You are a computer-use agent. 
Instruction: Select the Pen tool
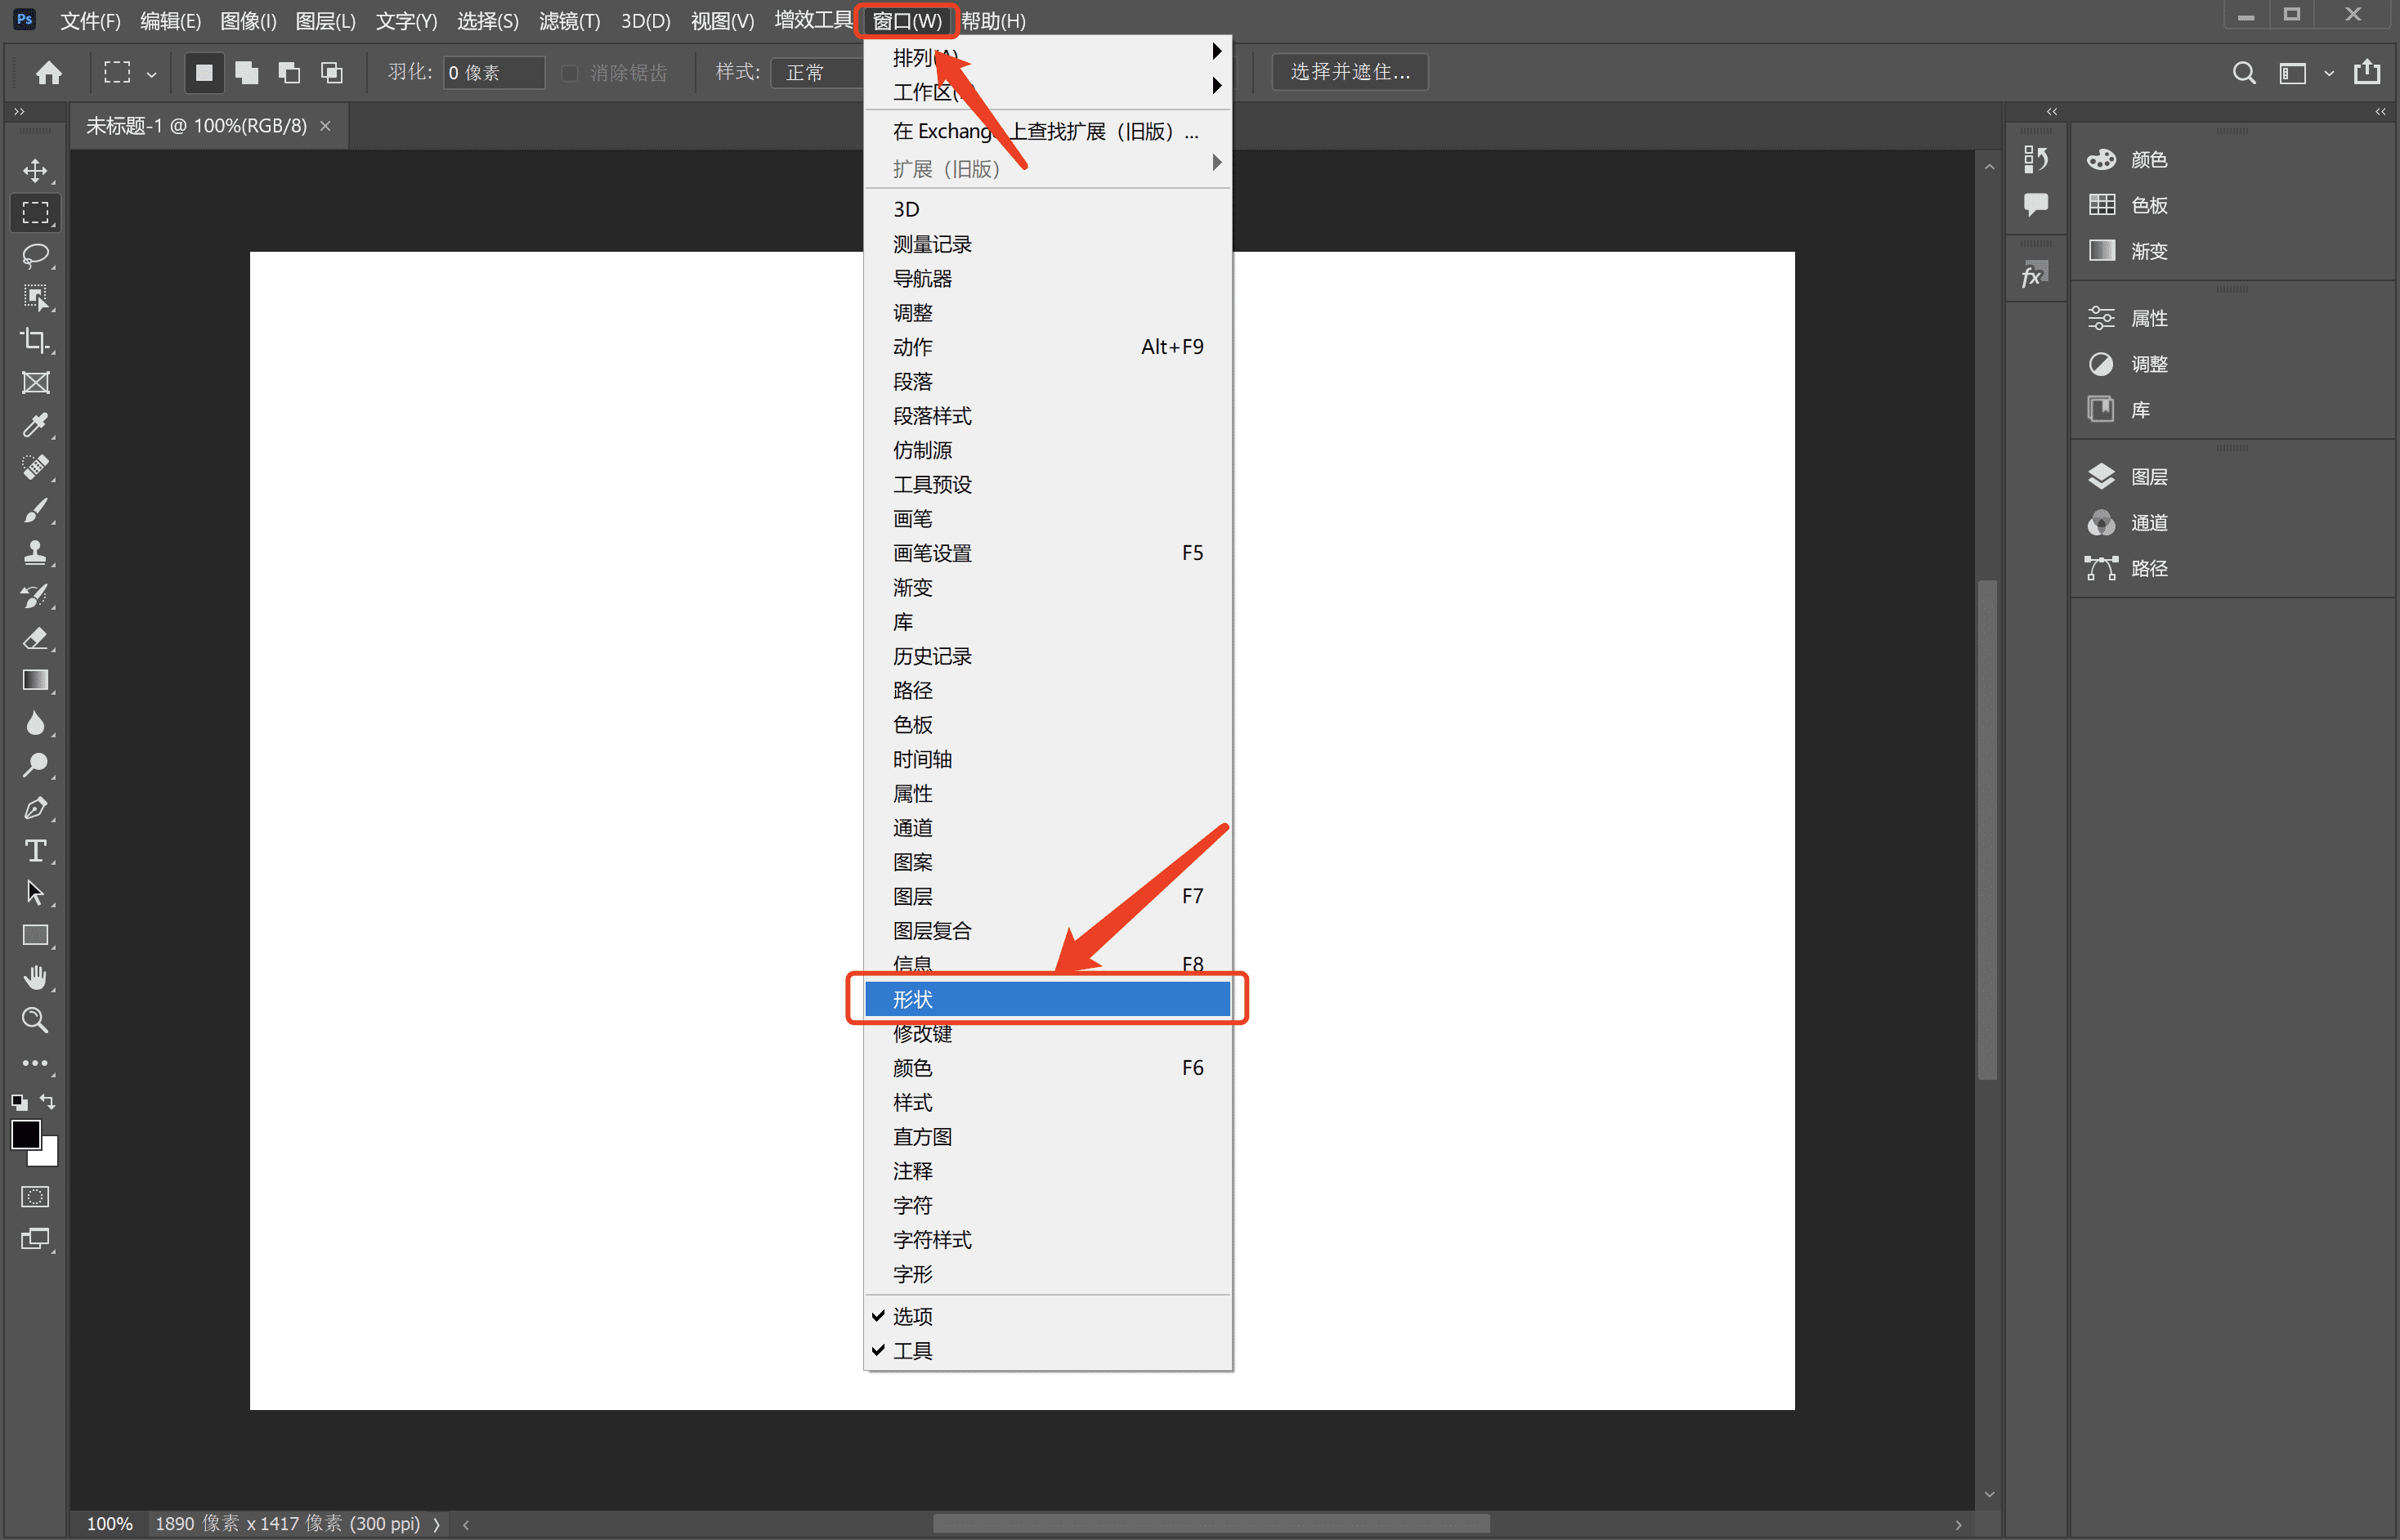coord(36,808)
